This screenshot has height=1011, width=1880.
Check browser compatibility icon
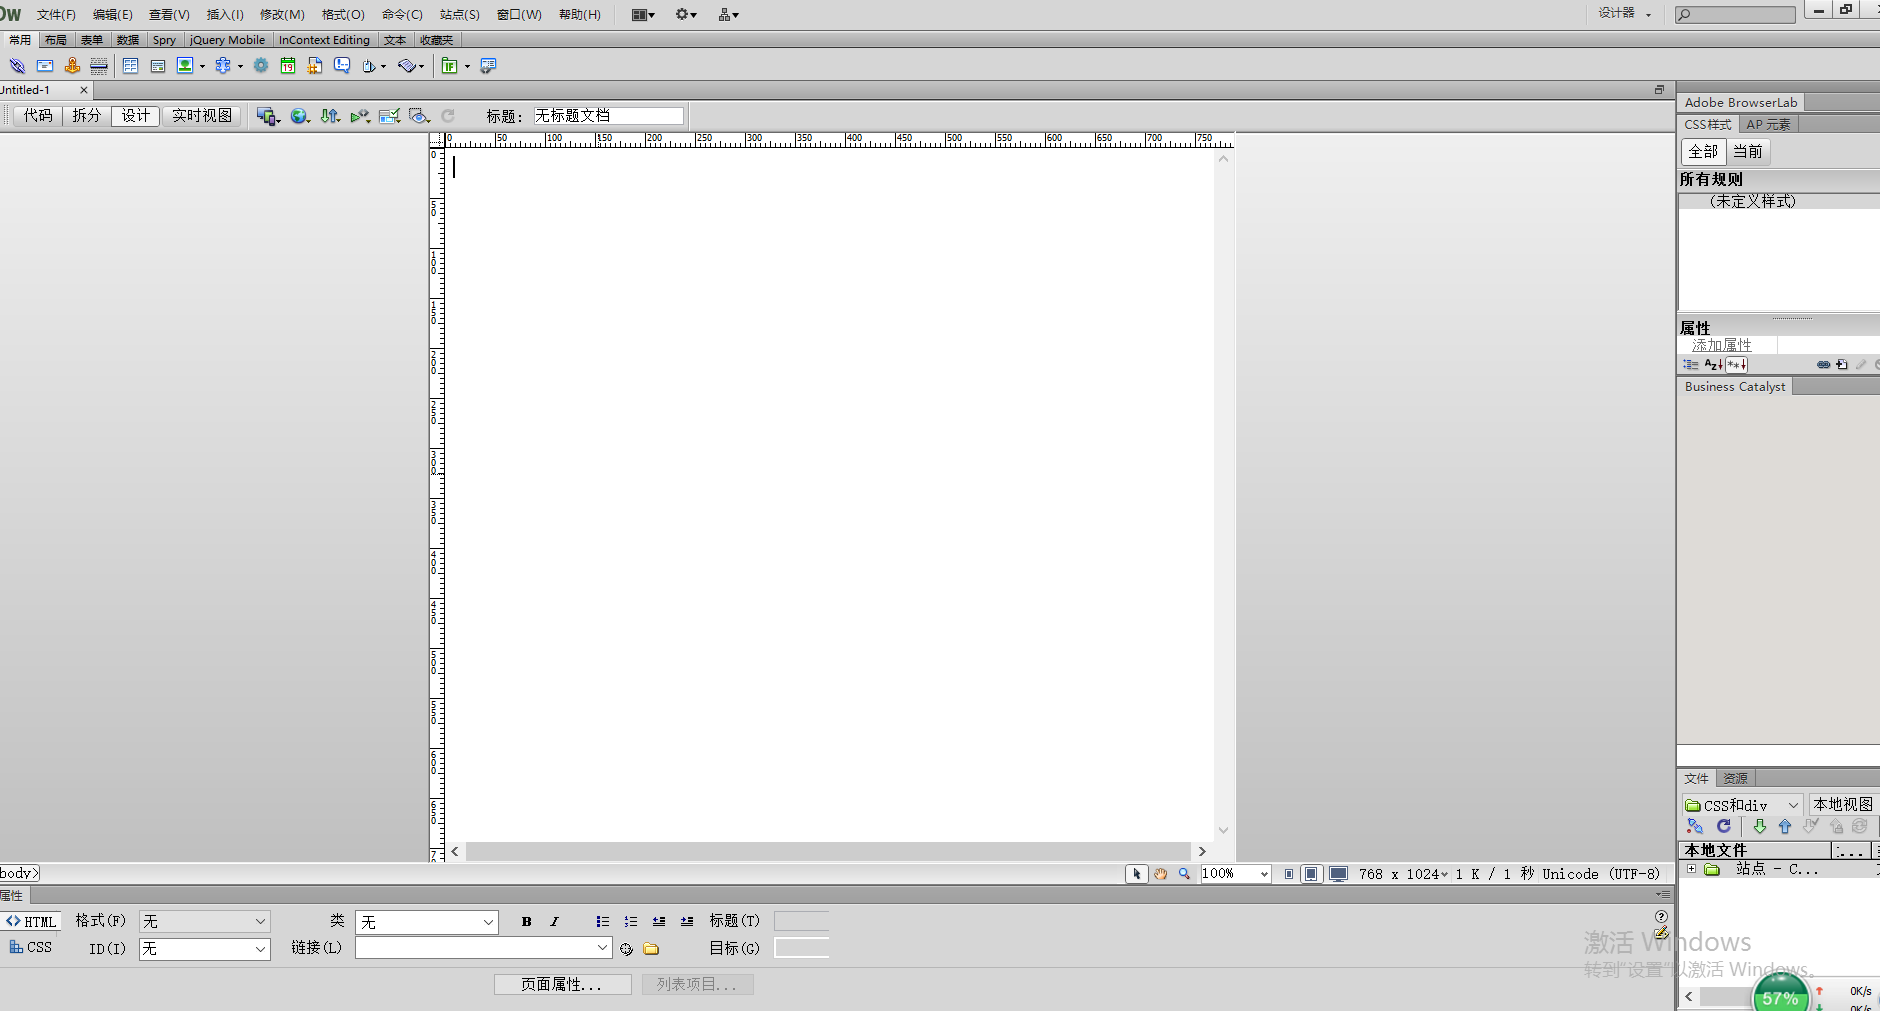click(389, 116)
